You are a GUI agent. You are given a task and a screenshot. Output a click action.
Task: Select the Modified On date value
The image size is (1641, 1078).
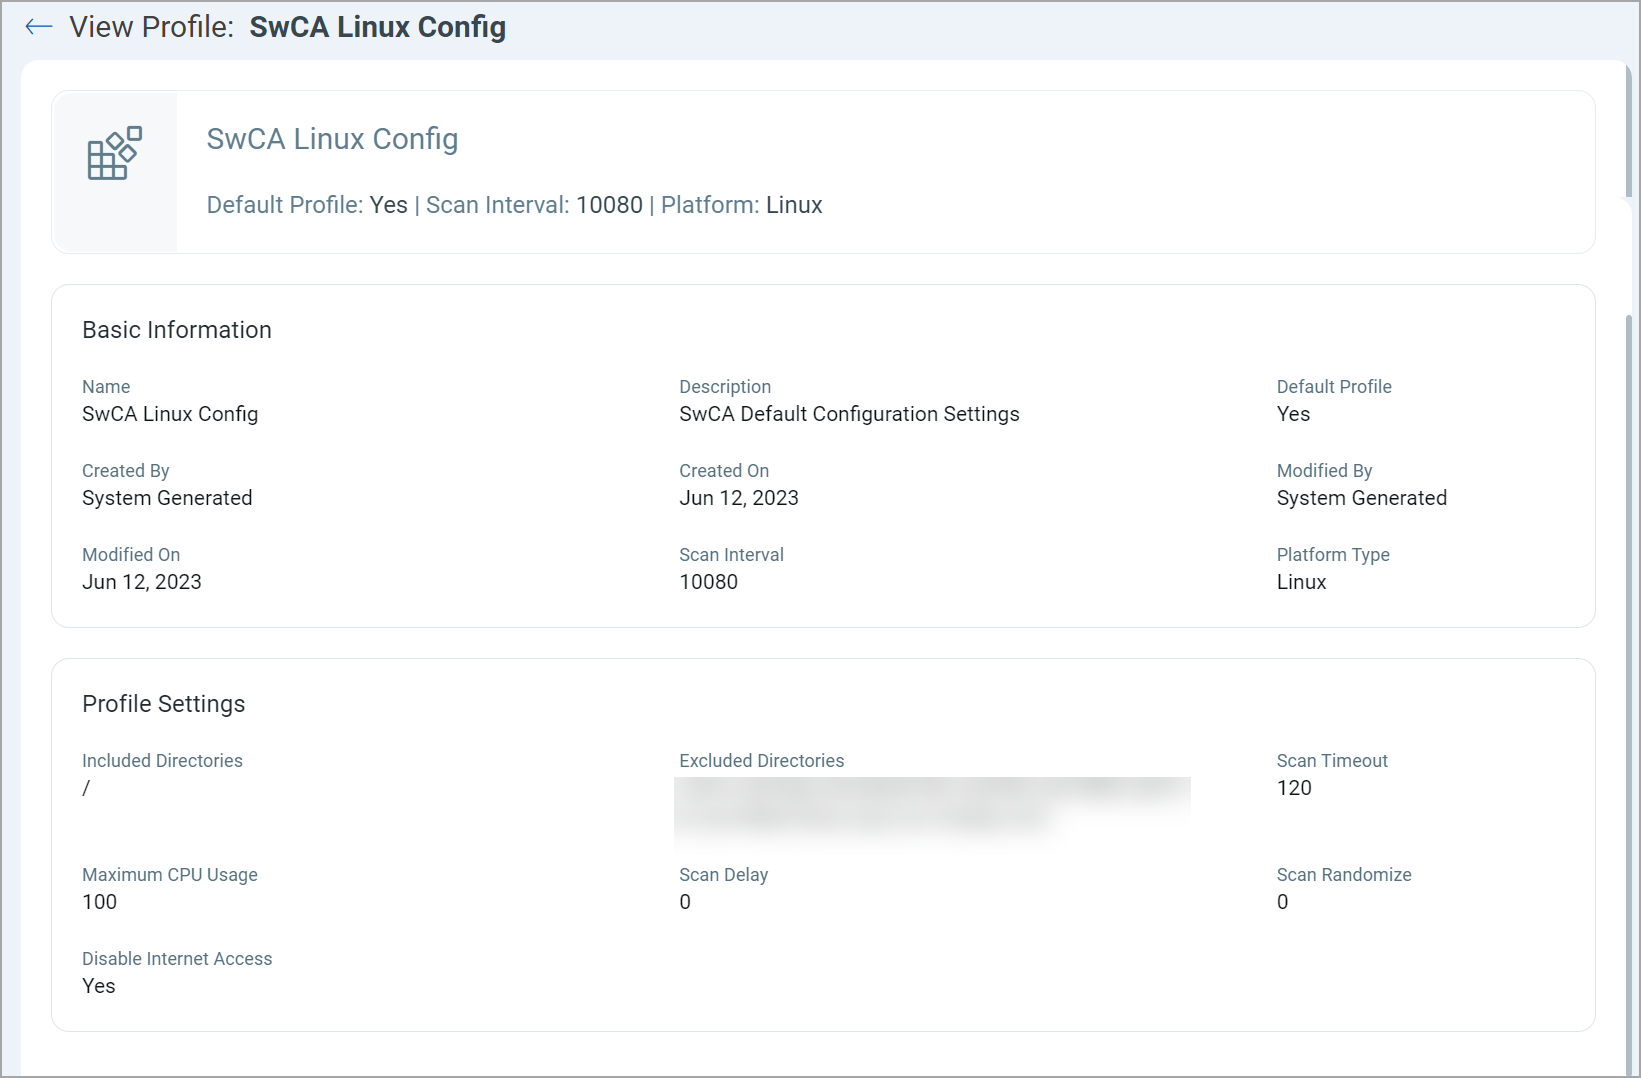142,582
